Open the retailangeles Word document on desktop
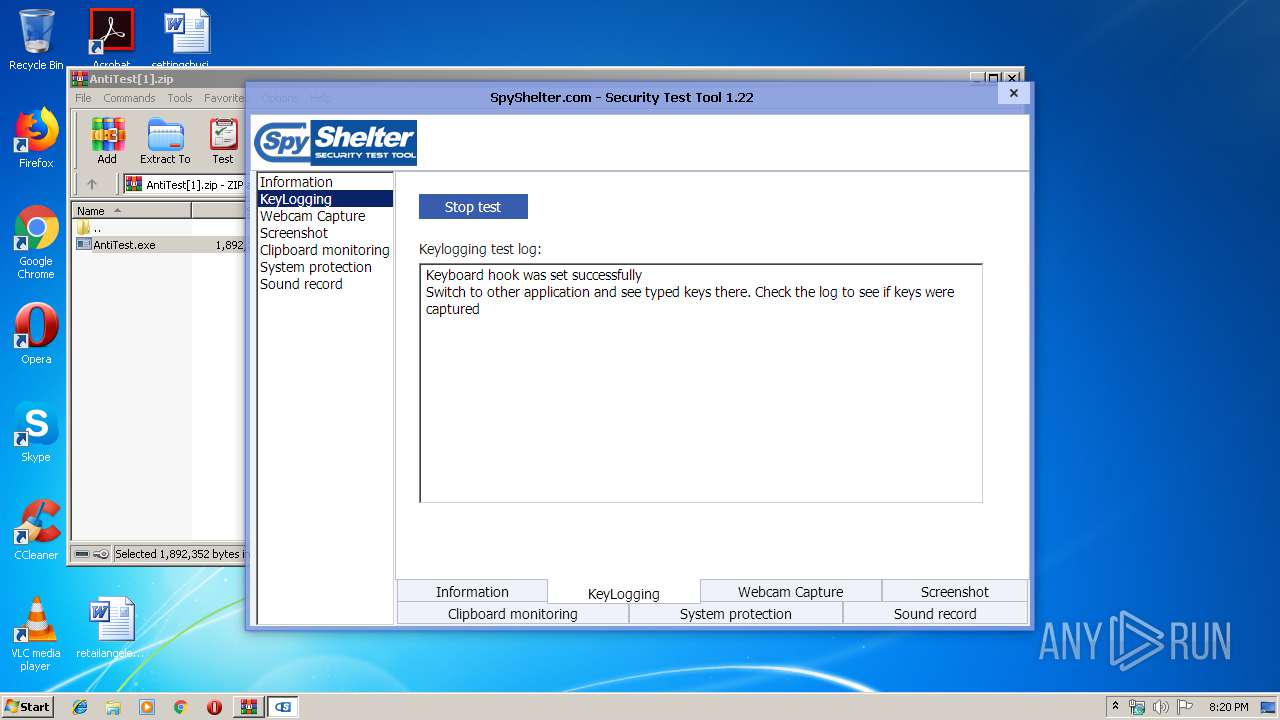The image size is (1280, 720). (111, 628)
